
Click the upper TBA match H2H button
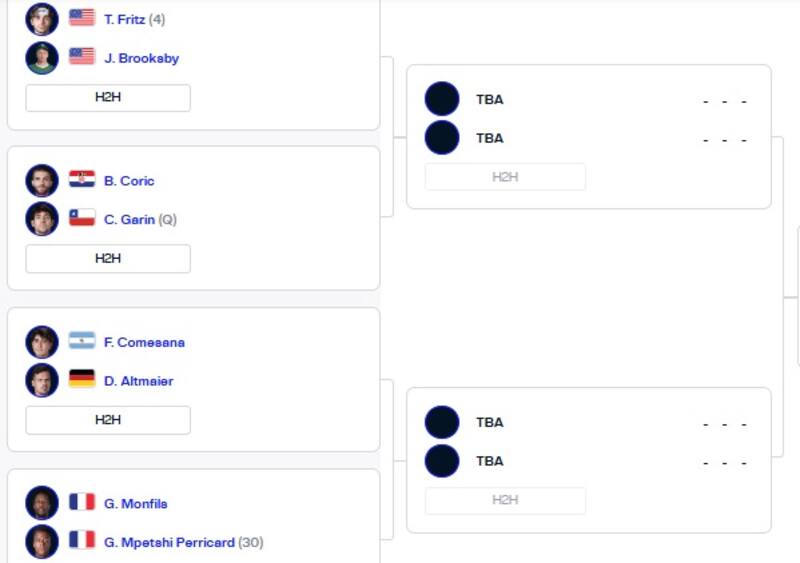505,177
